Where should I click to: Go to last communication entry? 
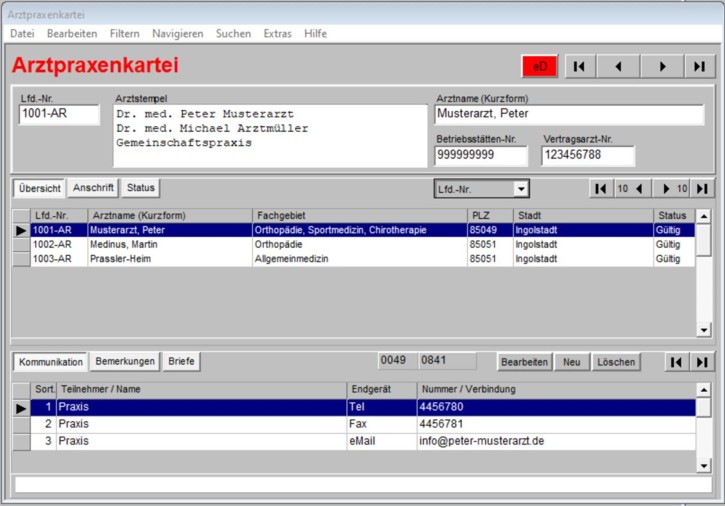click(x=703, y=362)
